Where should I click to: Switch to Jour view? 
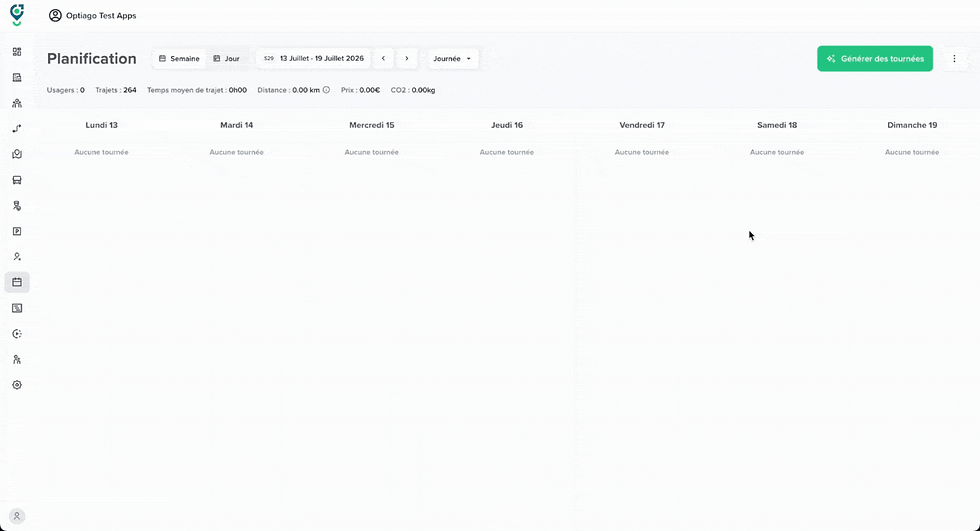tap(226, 59)
